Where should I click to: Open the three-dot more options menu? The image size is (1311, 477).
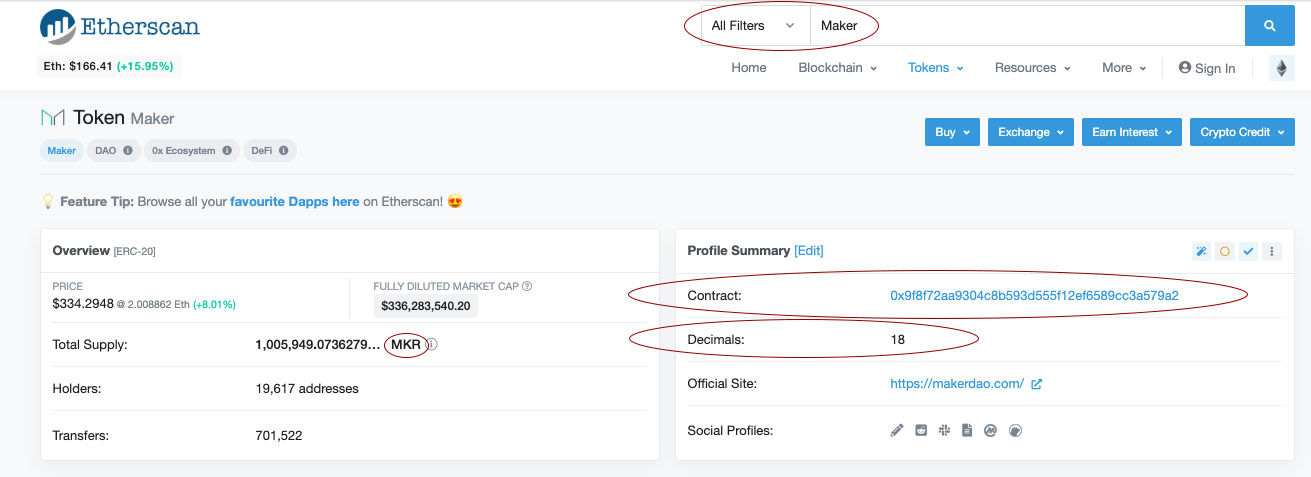click(1272, 251)
